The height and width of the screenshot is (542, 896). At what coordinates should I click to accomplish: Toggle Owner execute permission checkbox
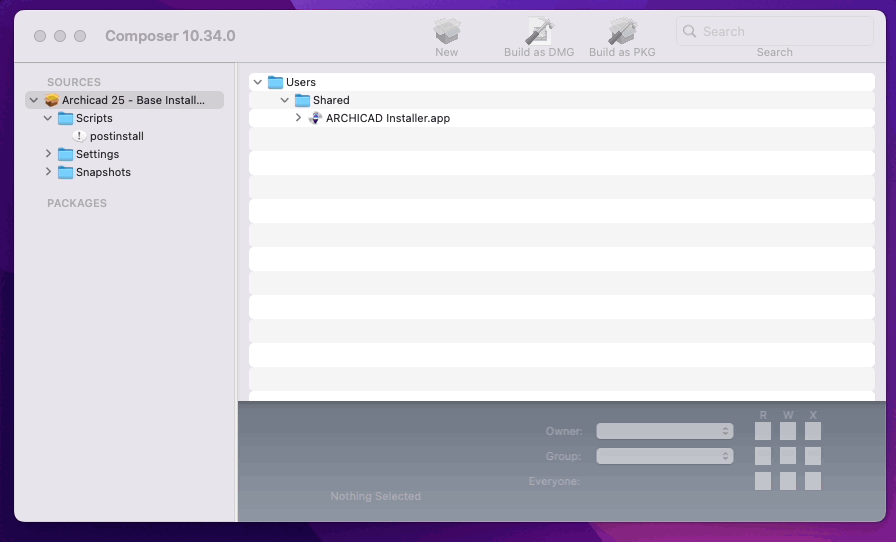(813, 431)
